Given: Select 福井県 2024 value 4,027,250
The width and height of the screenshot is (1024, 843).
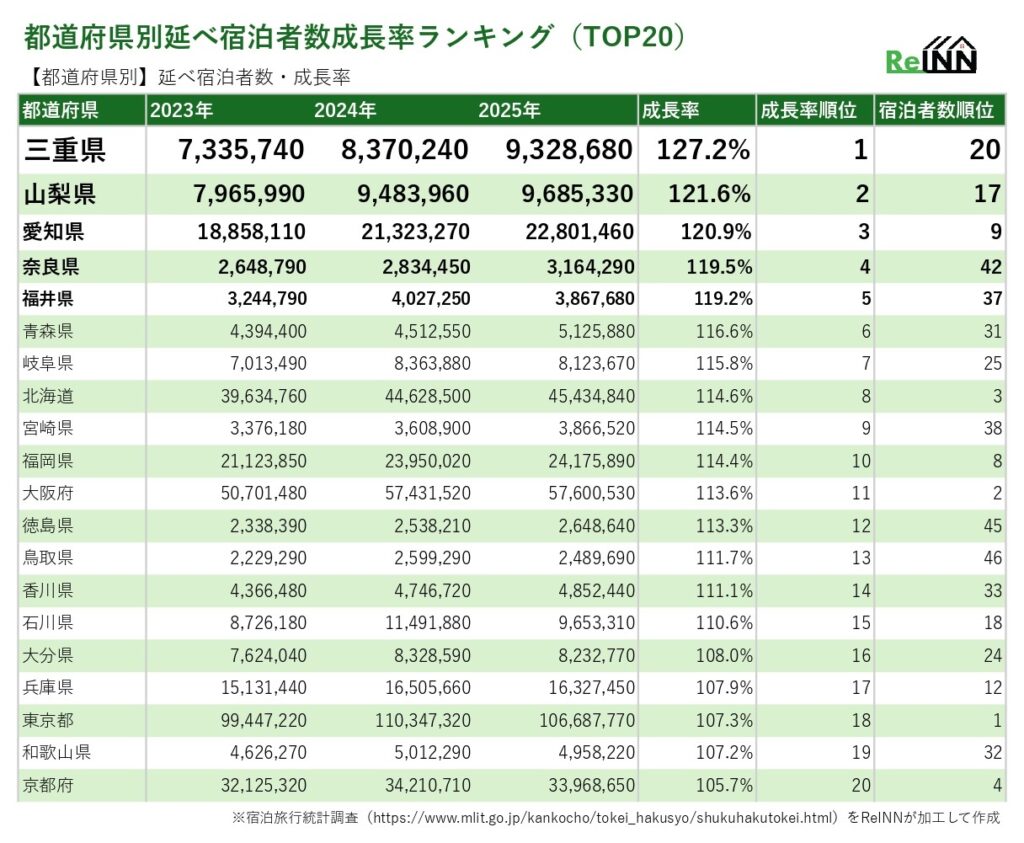Looking at the screenshot, I should 420,298.
